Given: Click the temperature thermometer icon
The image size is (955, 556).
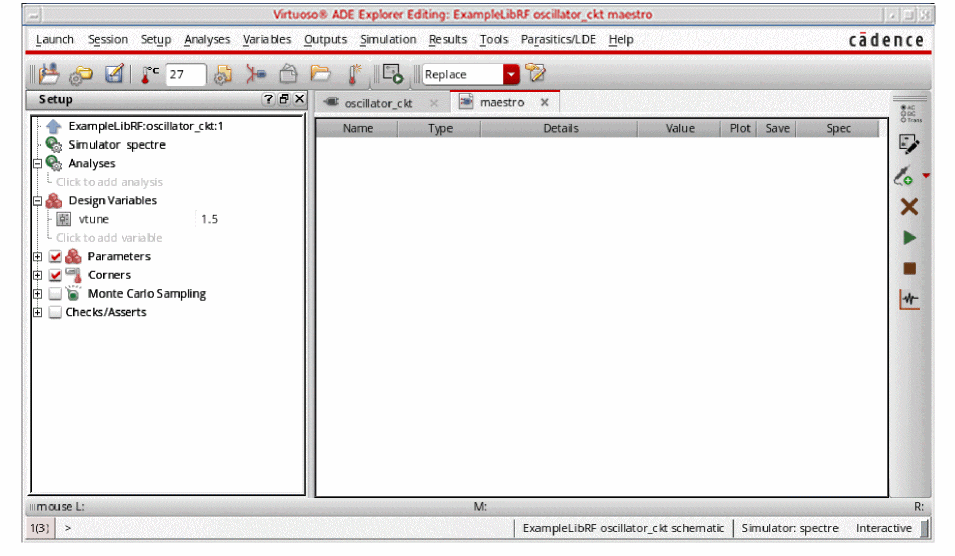Looking at the screenshot, I should (x=149, y=74).
